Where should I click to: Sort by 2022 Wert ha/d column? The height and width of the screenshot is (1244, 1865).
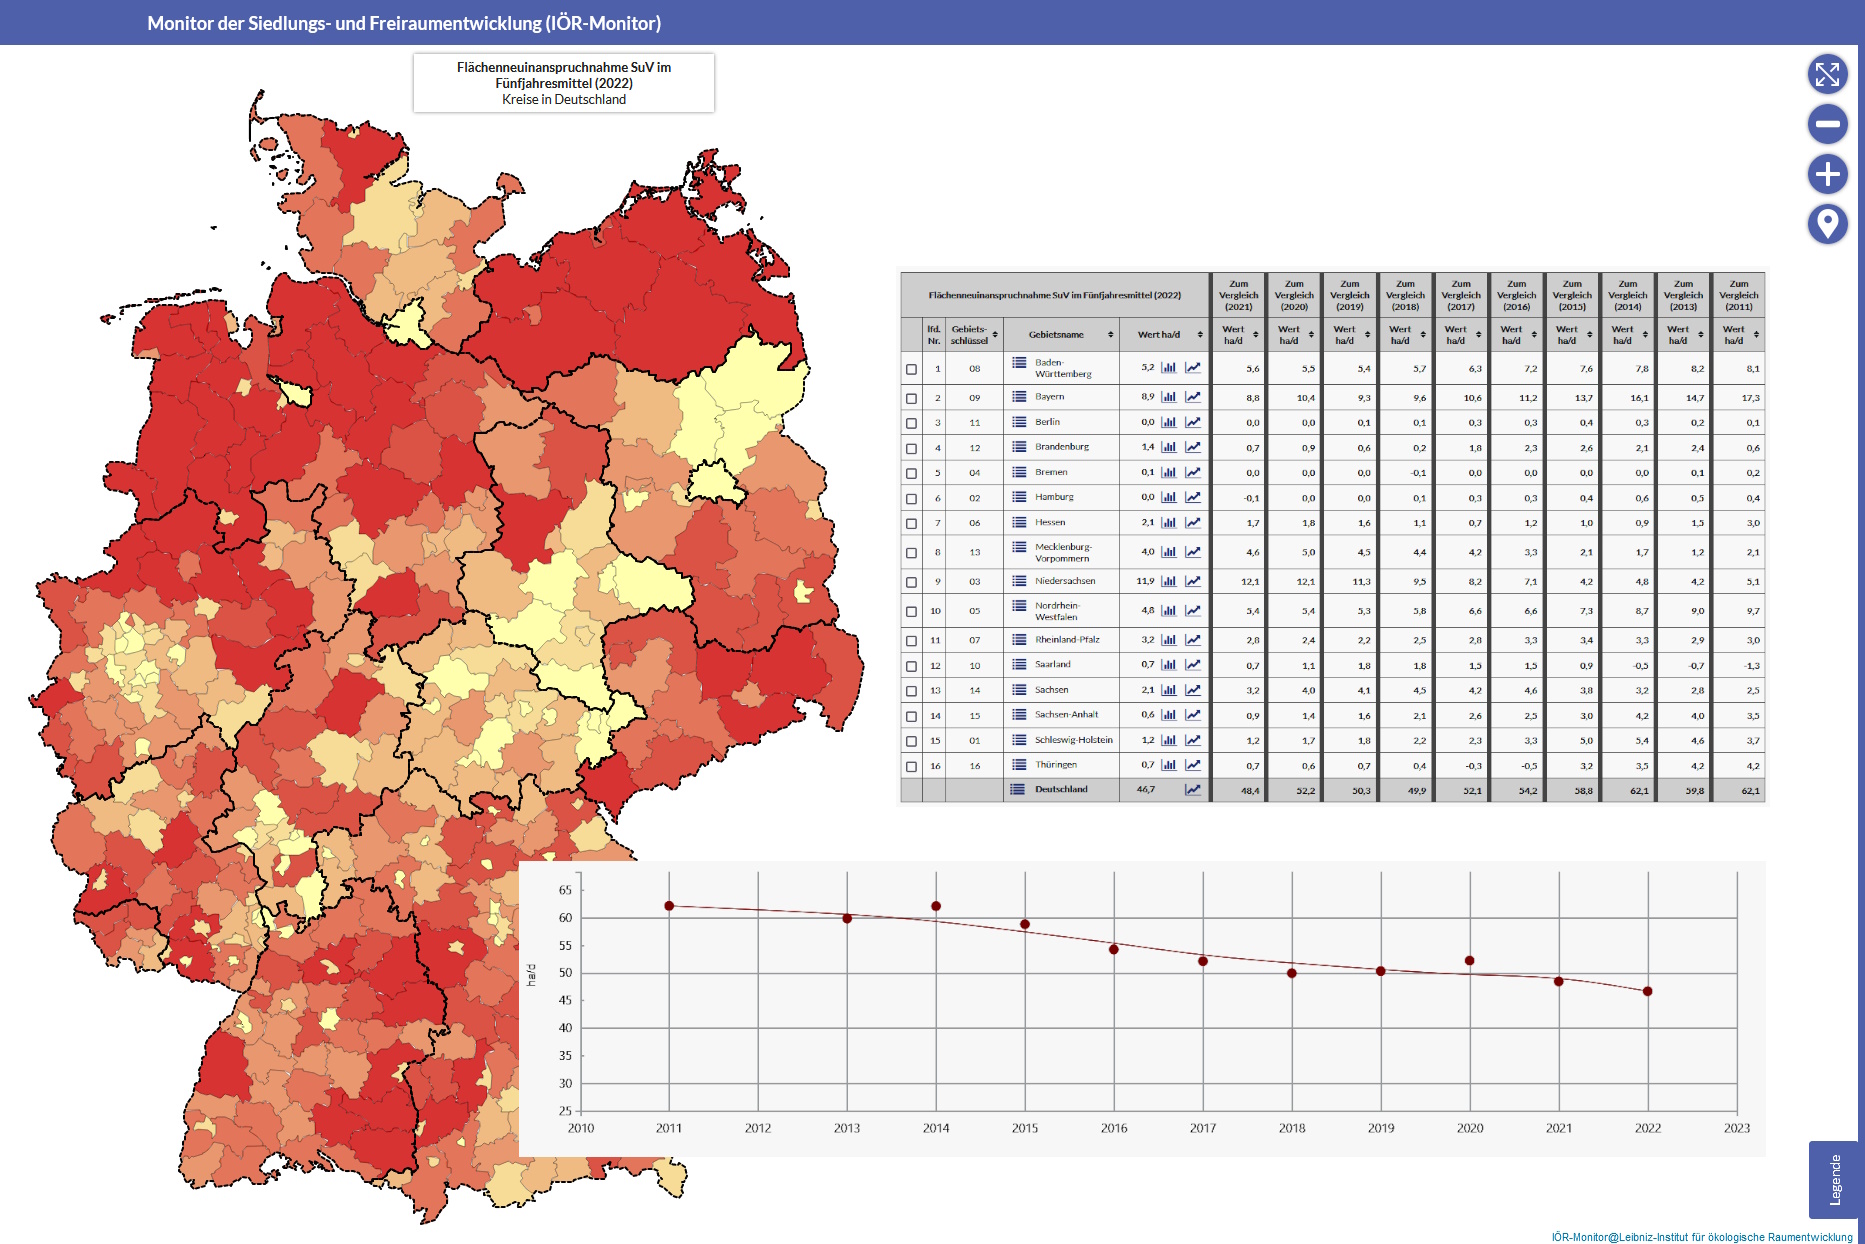[1200, 335]
